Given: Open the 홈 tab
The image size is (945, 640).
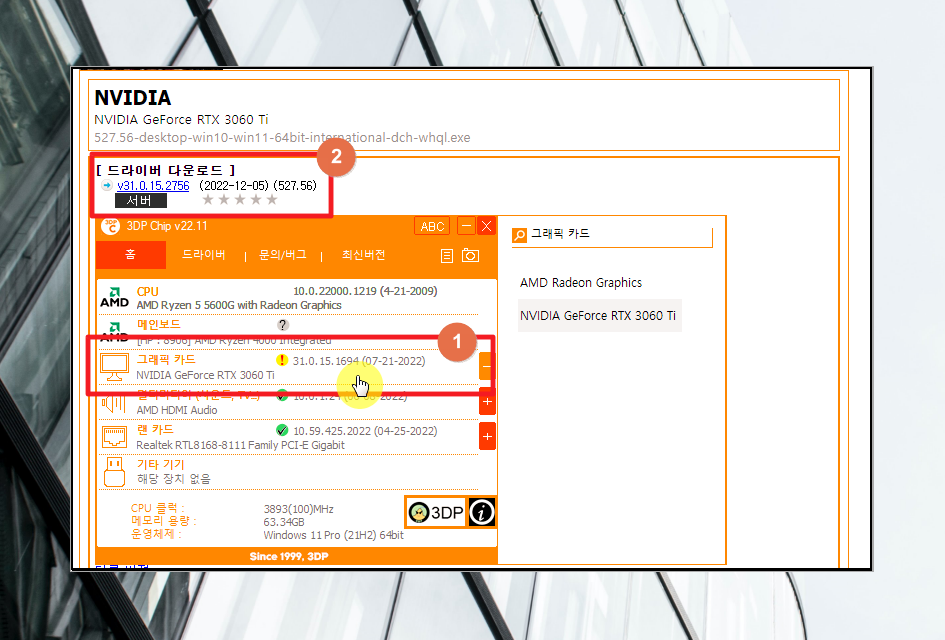Looking at the screenshot, I should [131, 254].
